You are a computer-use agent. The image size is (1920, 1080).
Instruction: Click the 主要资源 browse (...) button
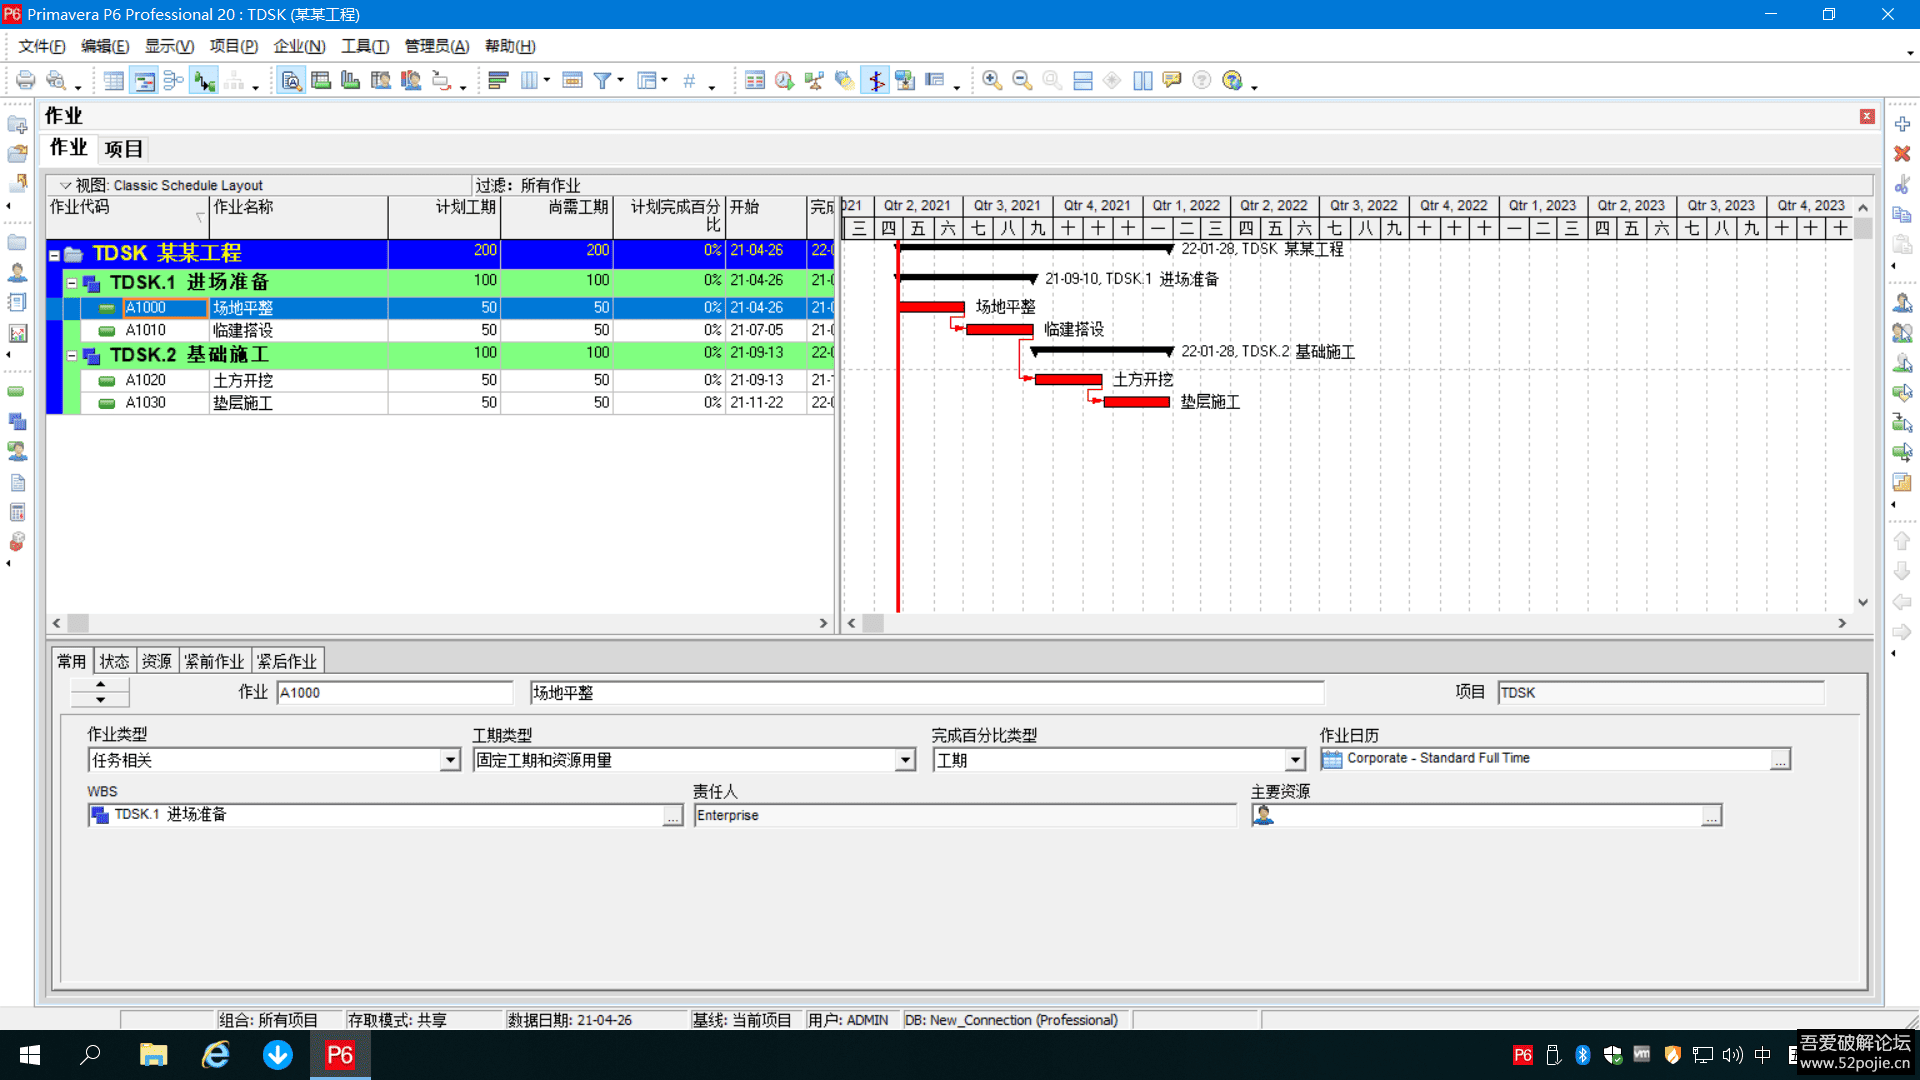pos(1711,817)
